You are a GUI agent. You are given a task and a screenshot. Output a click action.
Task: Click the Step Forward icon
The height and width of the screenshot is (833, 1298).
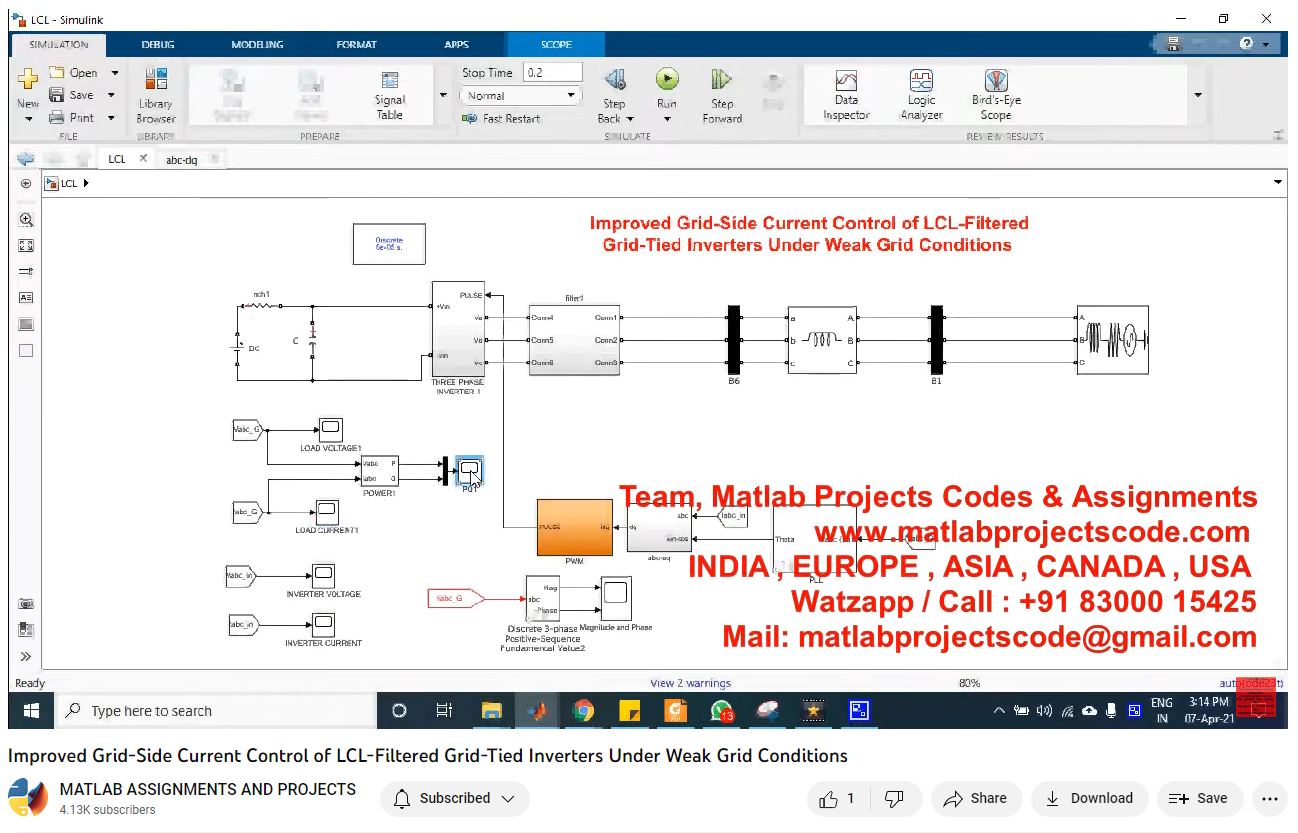point(721,81)
